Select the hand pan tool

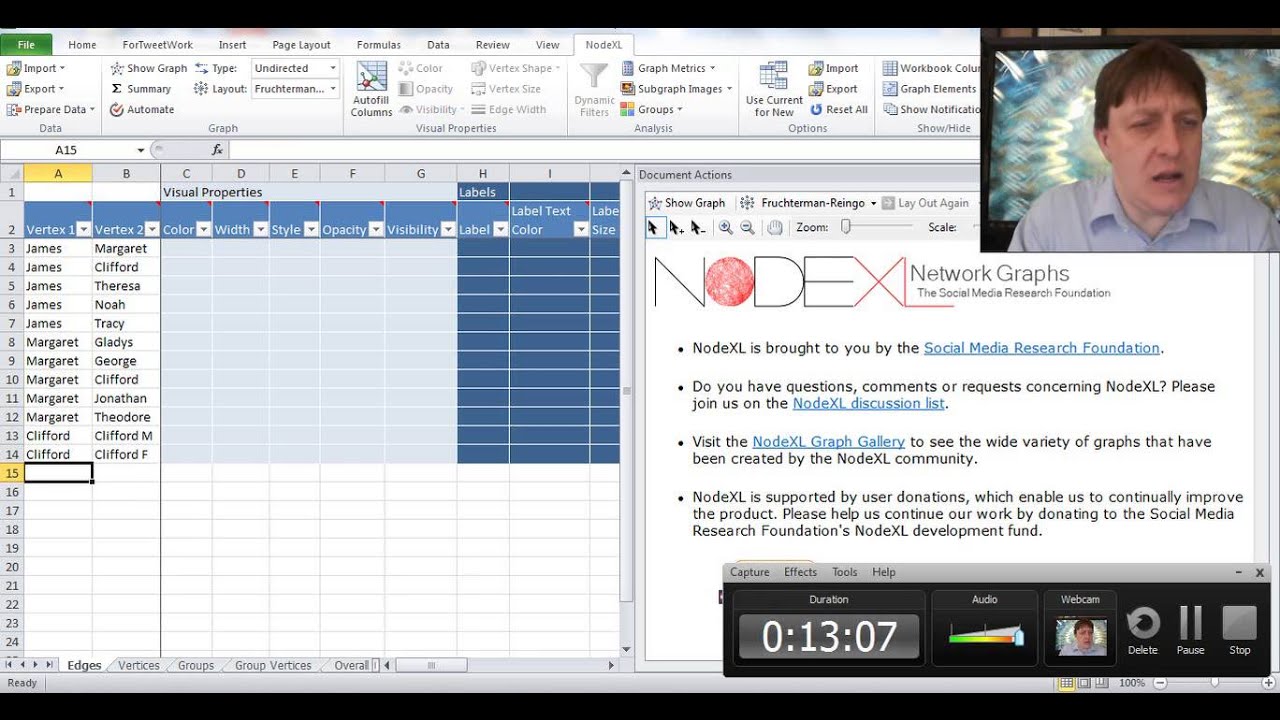coord(775,228)
